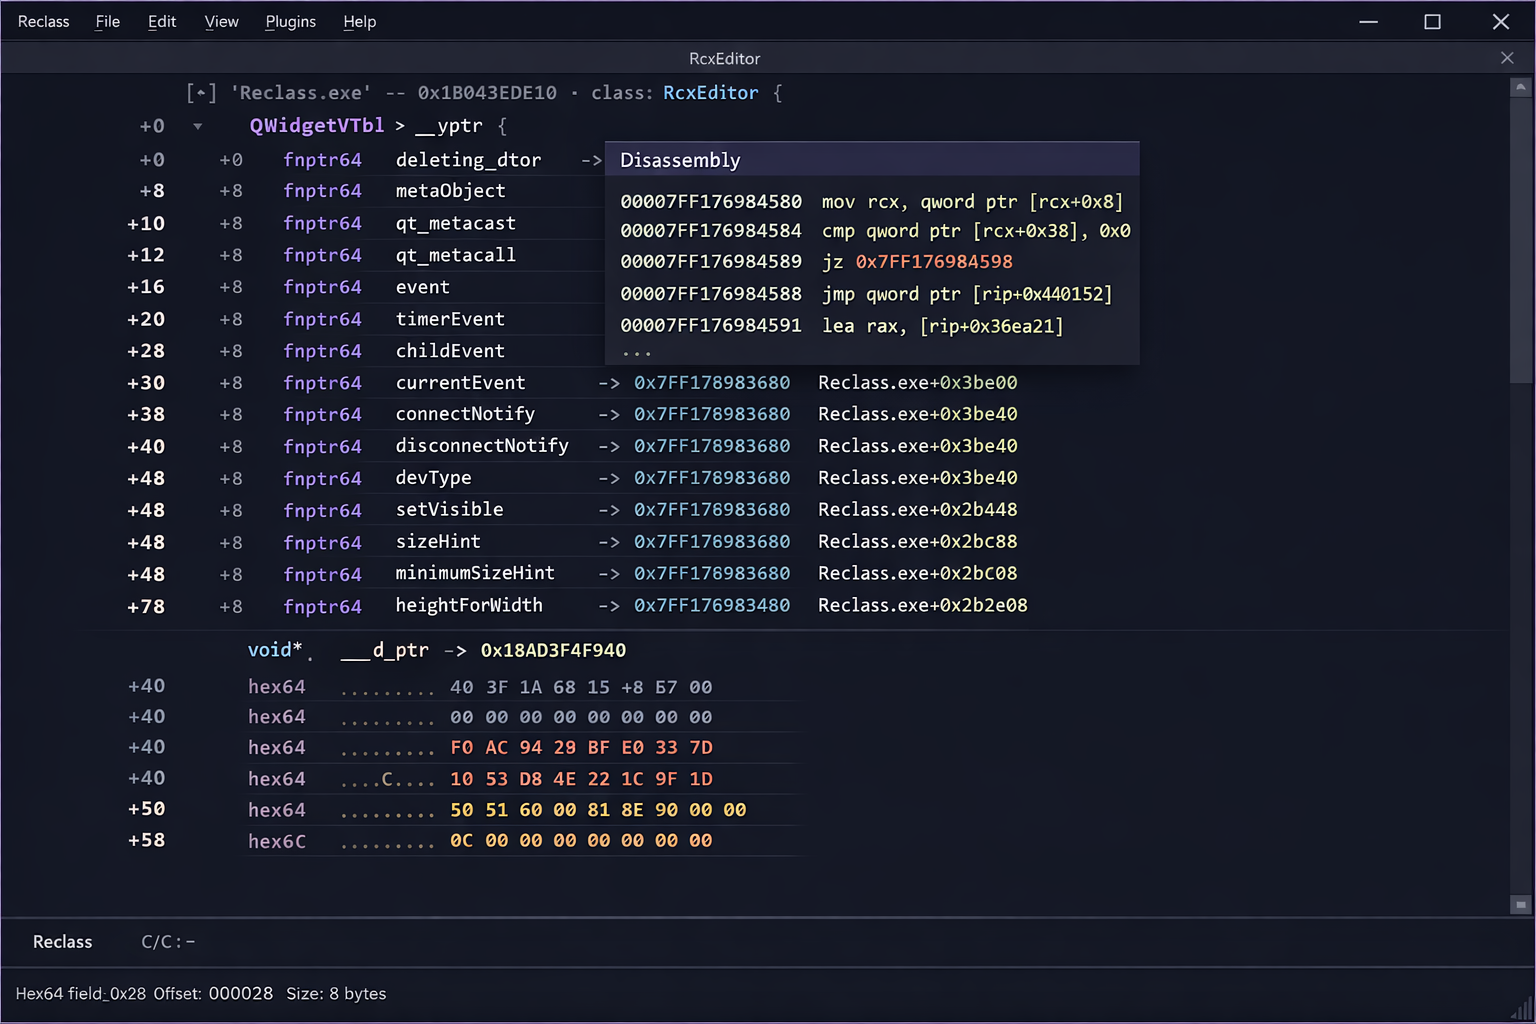The height and width of the screenshot is (1024, 1536).
Task: Select base address 0x1B043EDE10
Action: click(487, 93)
